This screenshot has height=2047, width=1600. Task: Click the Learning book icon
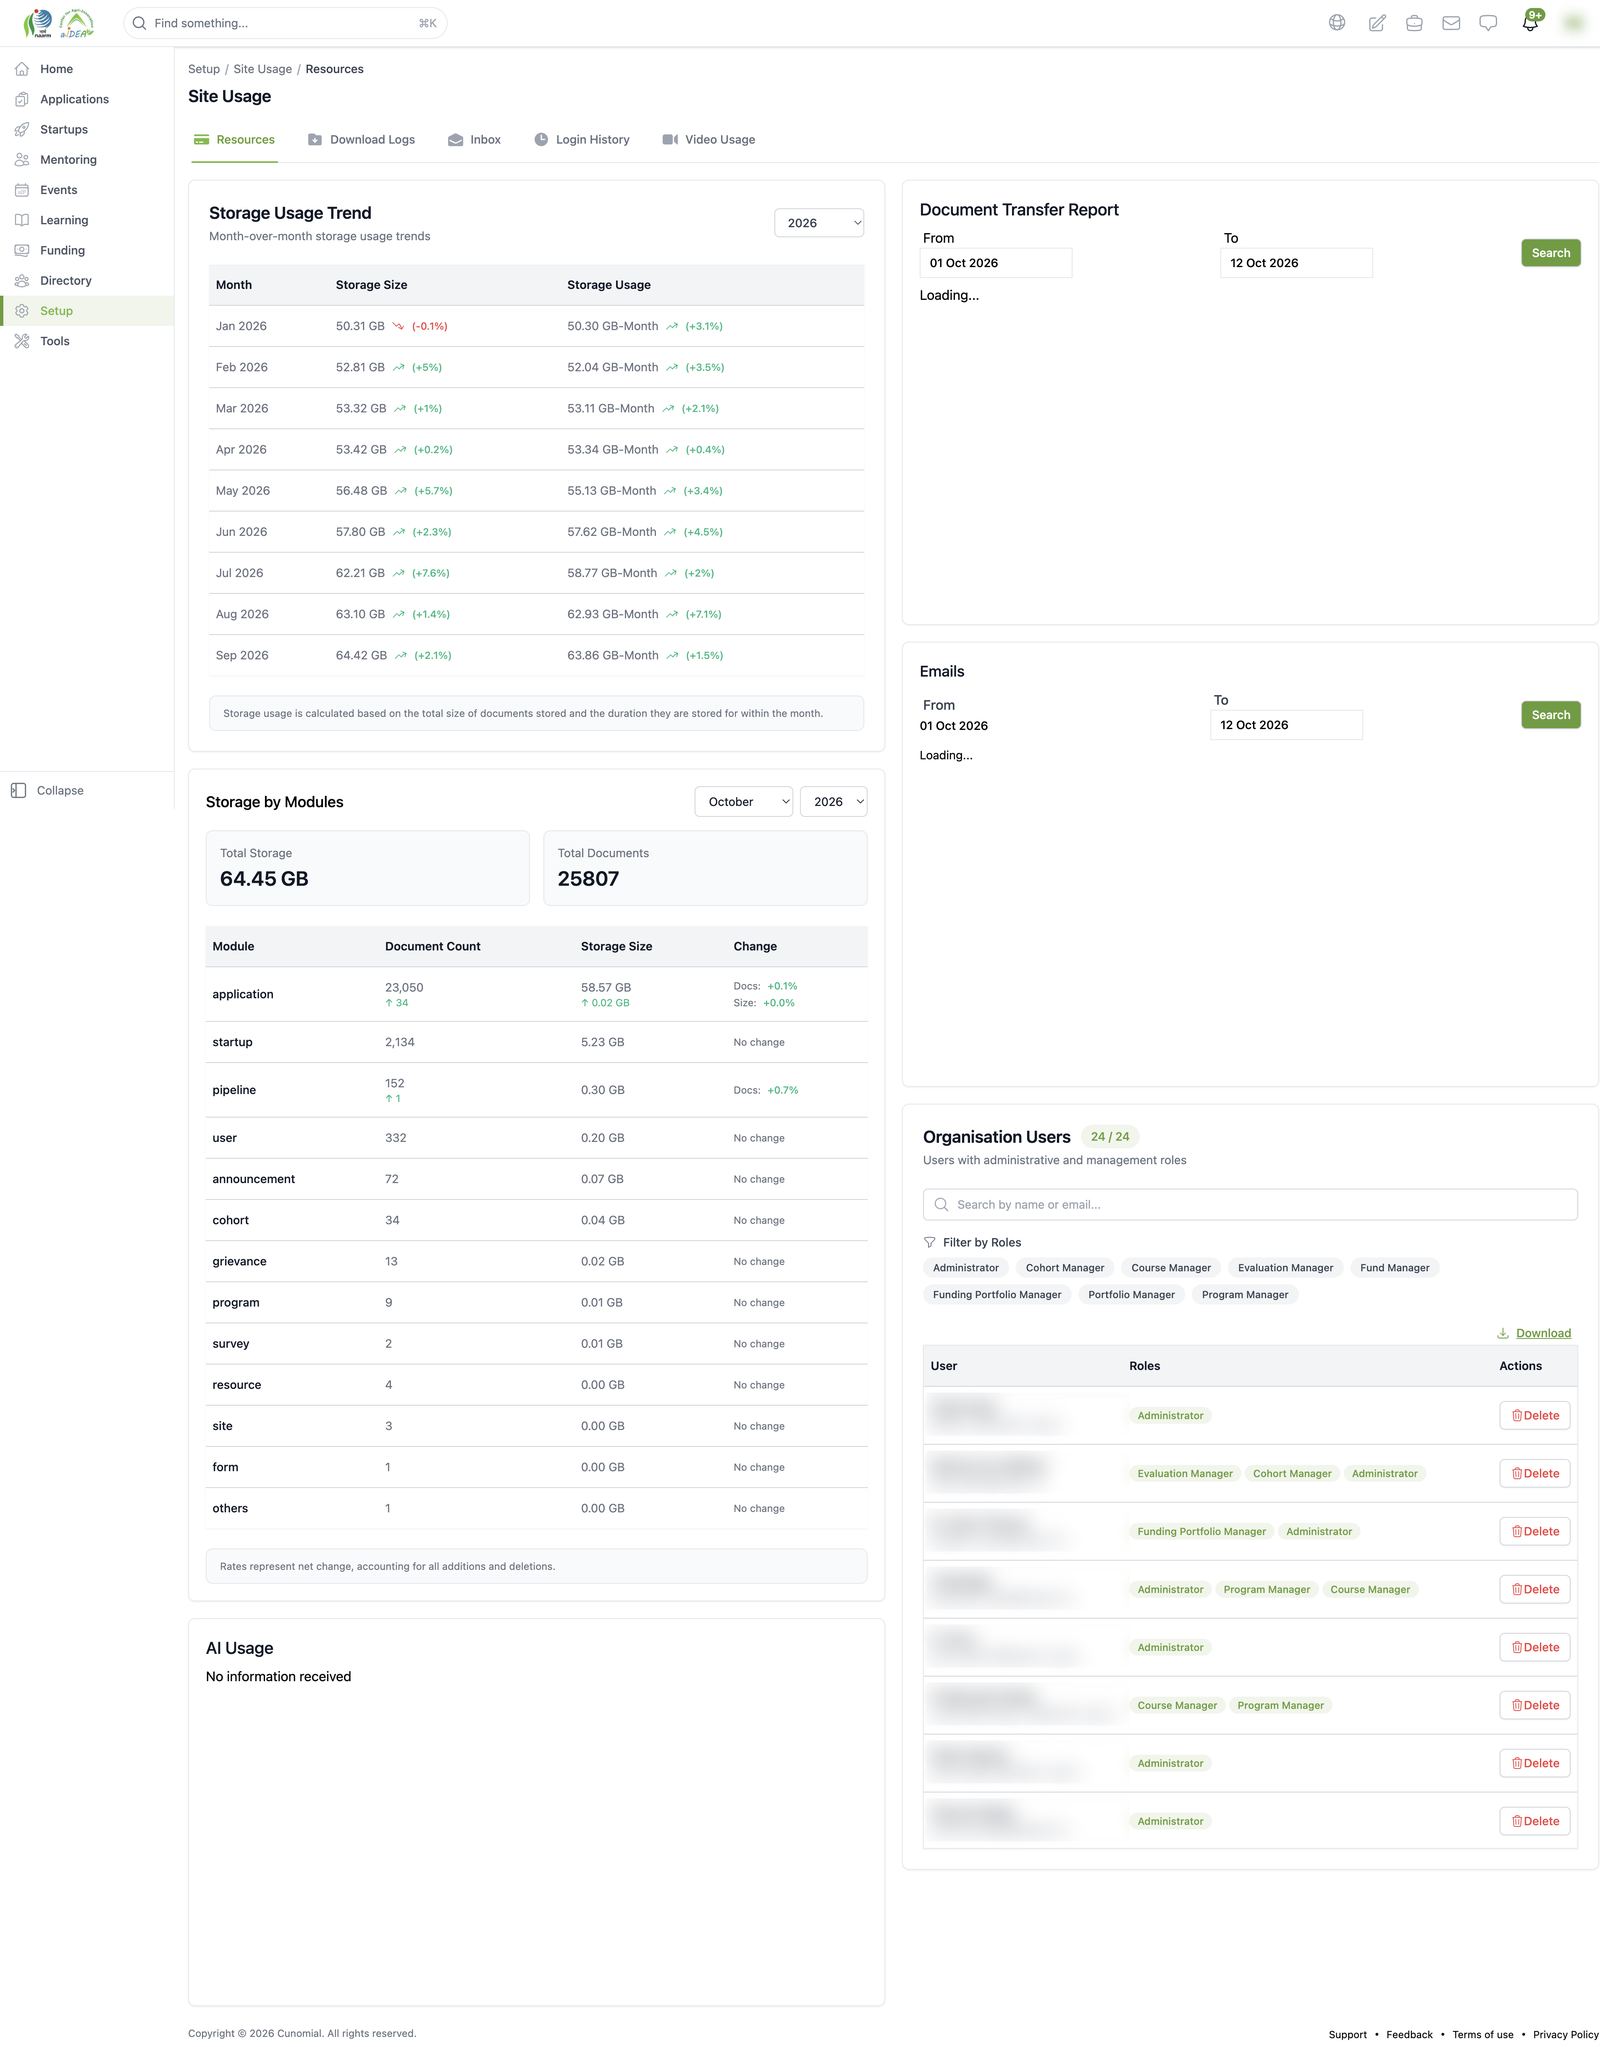point(22,220)
